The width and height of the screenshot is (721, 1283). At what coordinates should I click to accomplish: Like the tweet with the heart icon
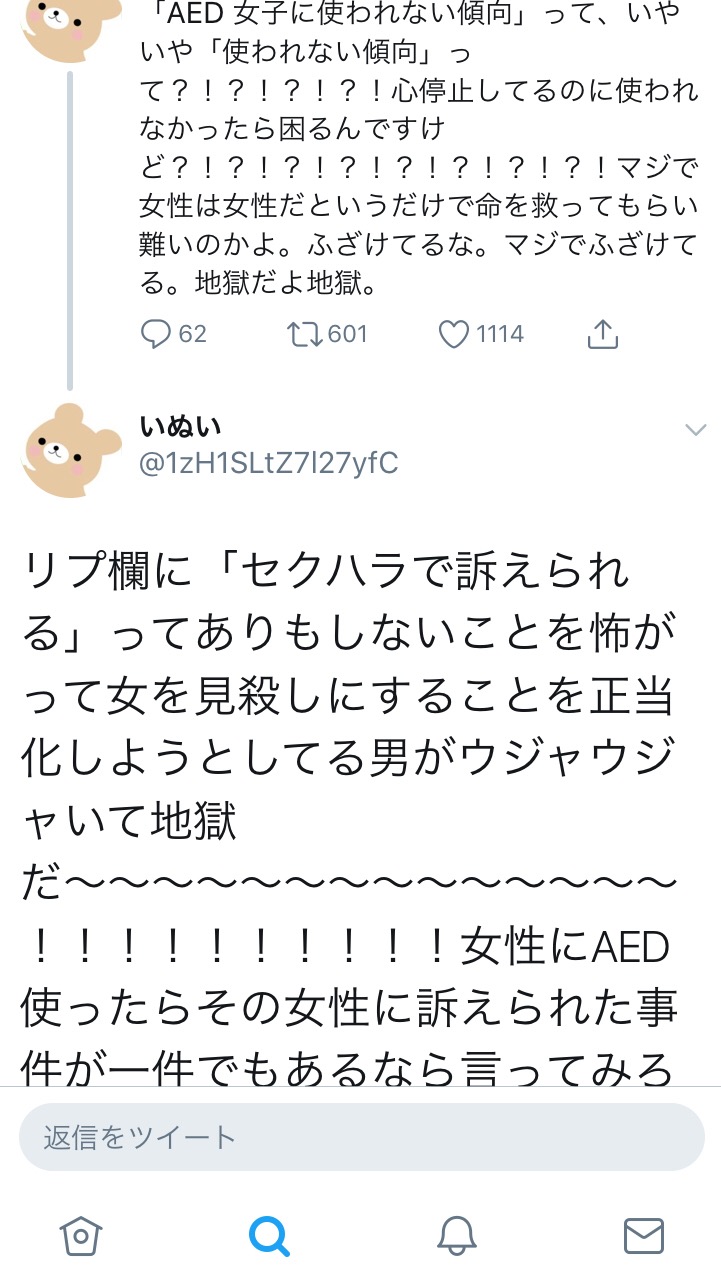pyautogui.click(x=454, y=334)
